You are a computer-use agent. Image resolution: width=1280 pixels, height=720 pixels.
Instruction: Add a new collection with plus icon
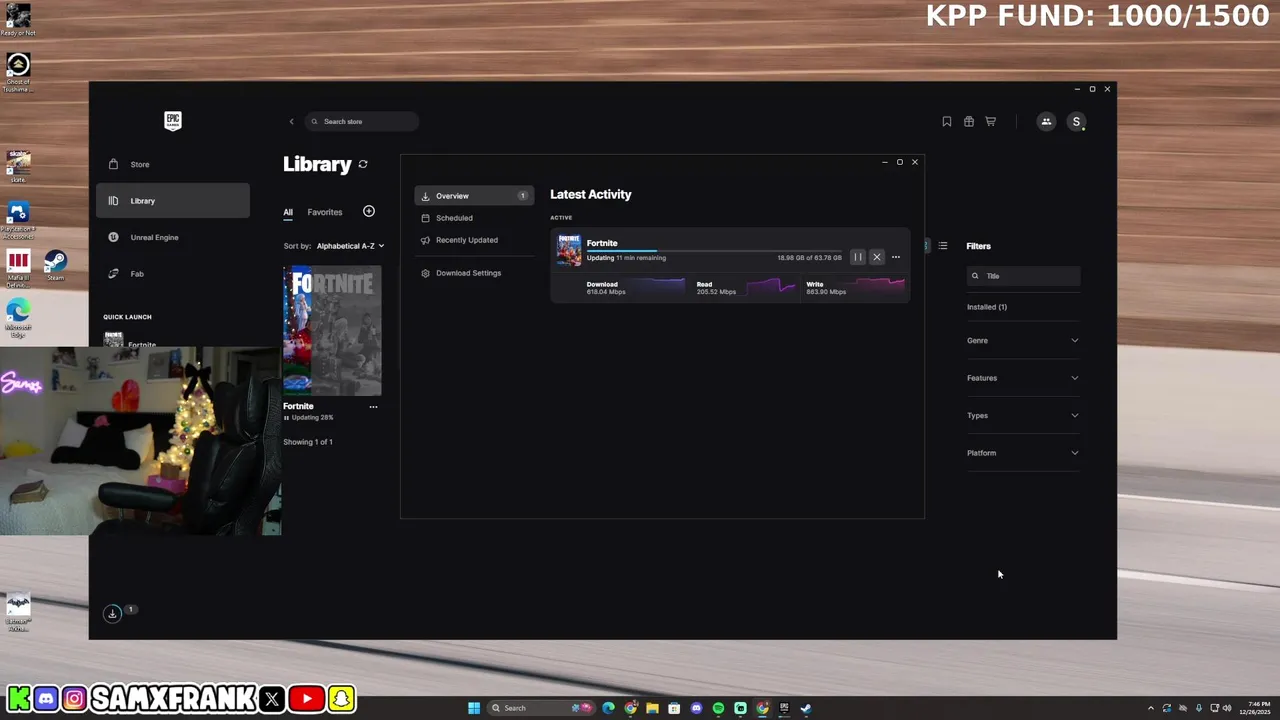click(369, 211)
